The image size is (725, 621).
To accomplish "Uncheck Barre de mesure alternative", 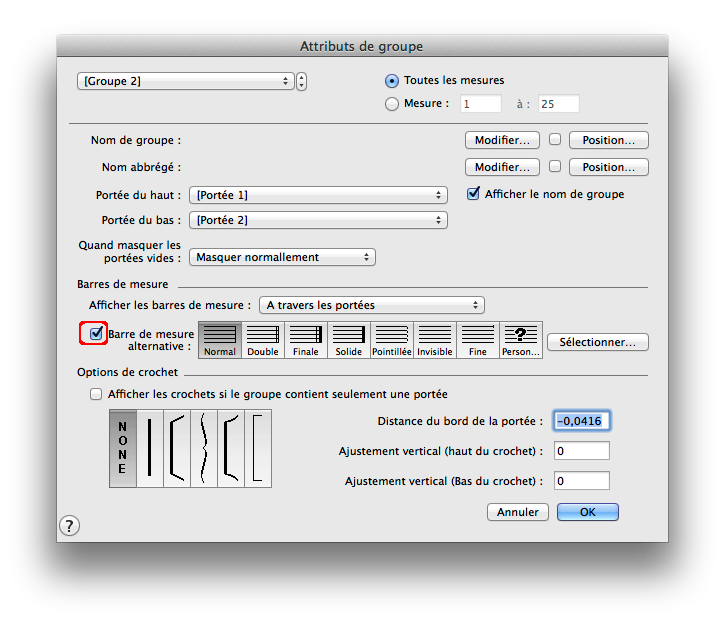I will 97,333.
